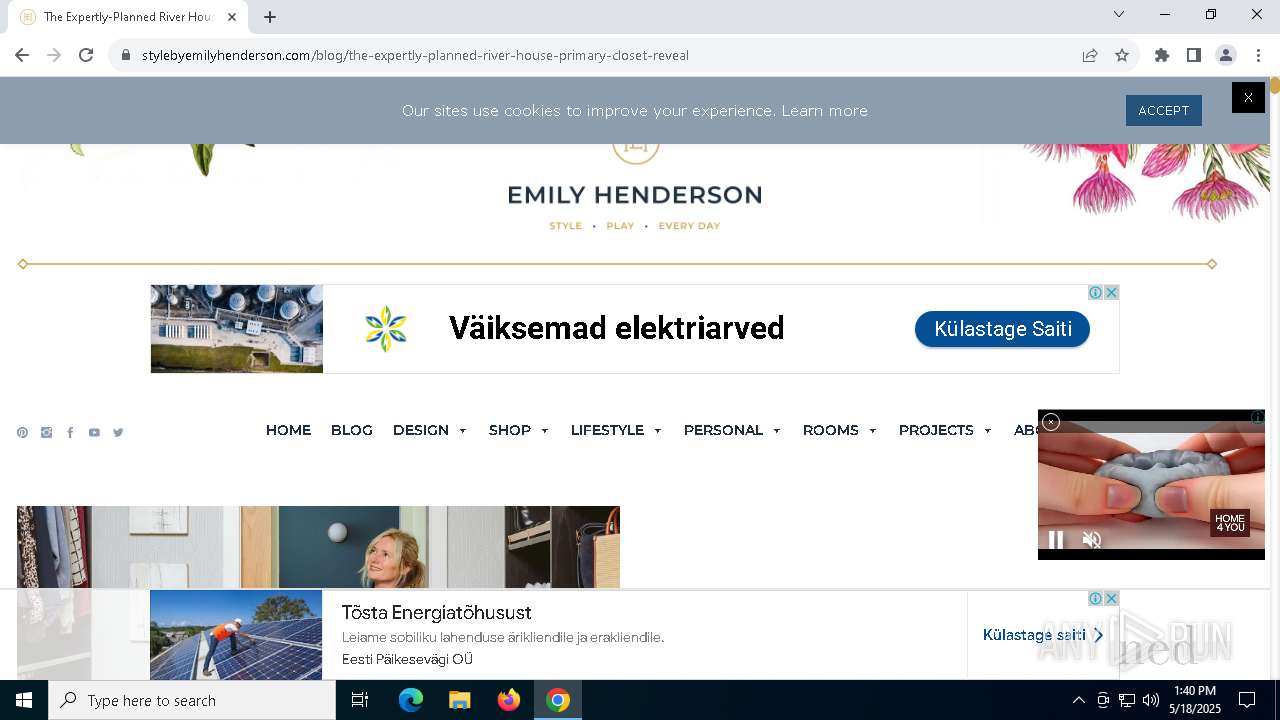Open volume control in system tray
Image resolution: width=1280 pixels, height=720 pixels.
click(1150, 700)
